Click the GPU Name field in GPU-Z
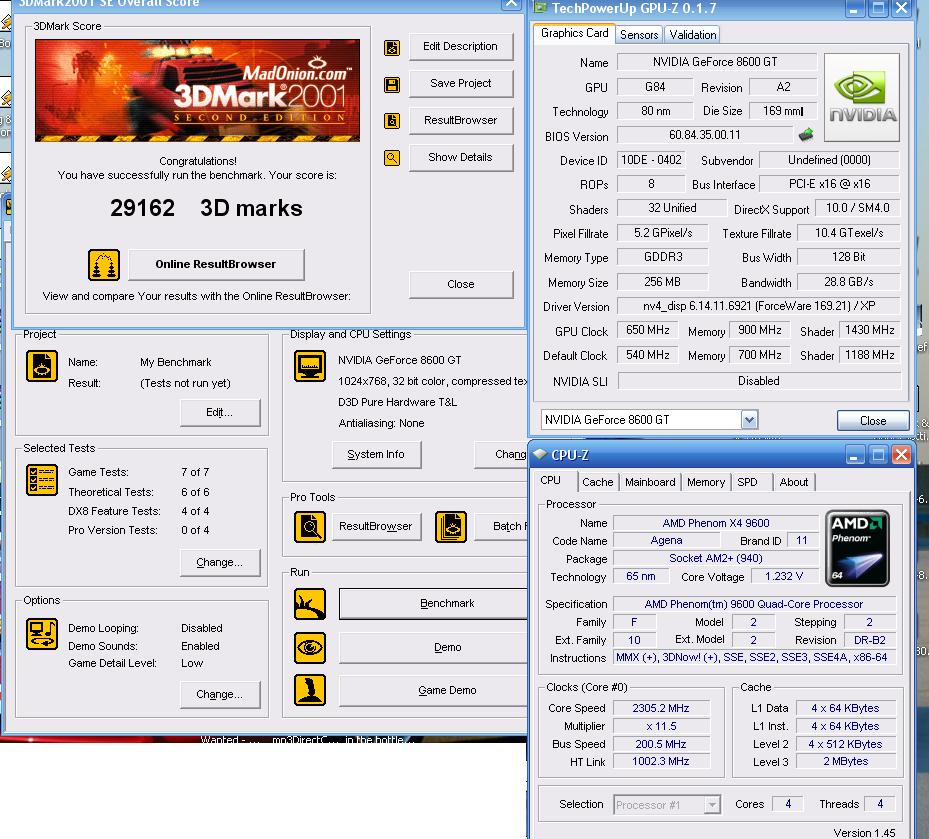The image size is (929, 839). pos(716,62)
